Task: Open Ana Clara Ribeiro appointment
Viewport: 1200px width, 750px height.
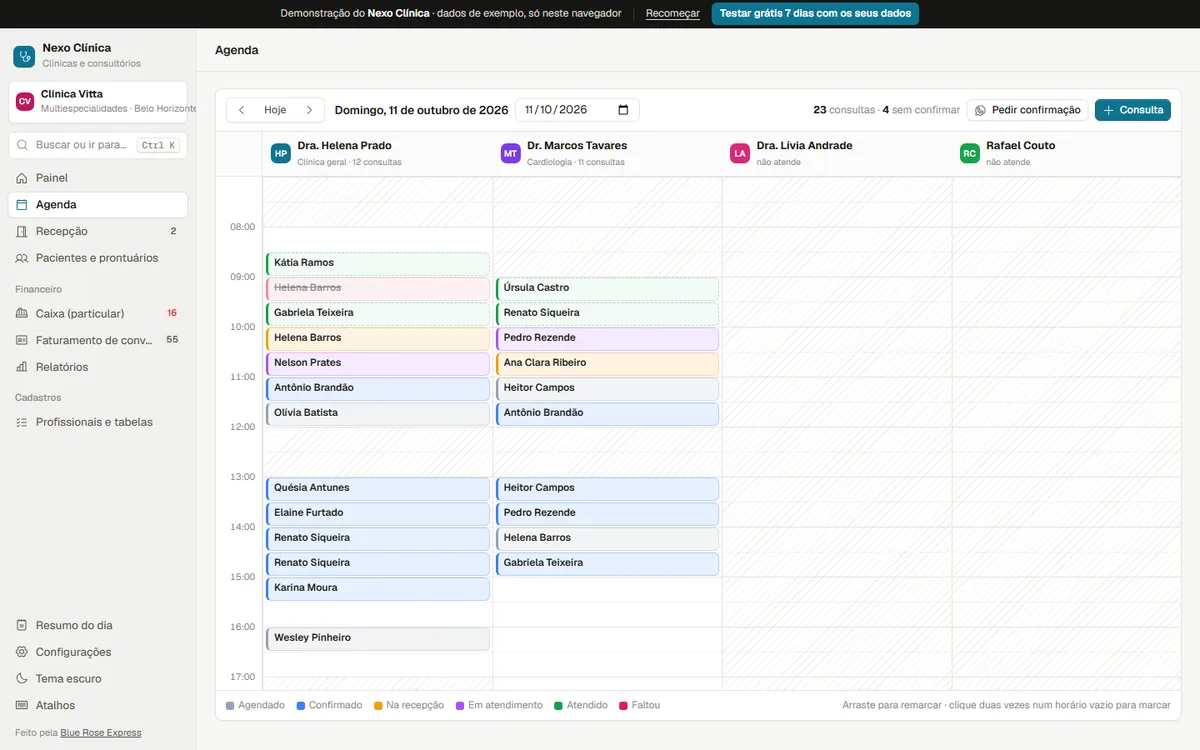Action: click(607, 363)
